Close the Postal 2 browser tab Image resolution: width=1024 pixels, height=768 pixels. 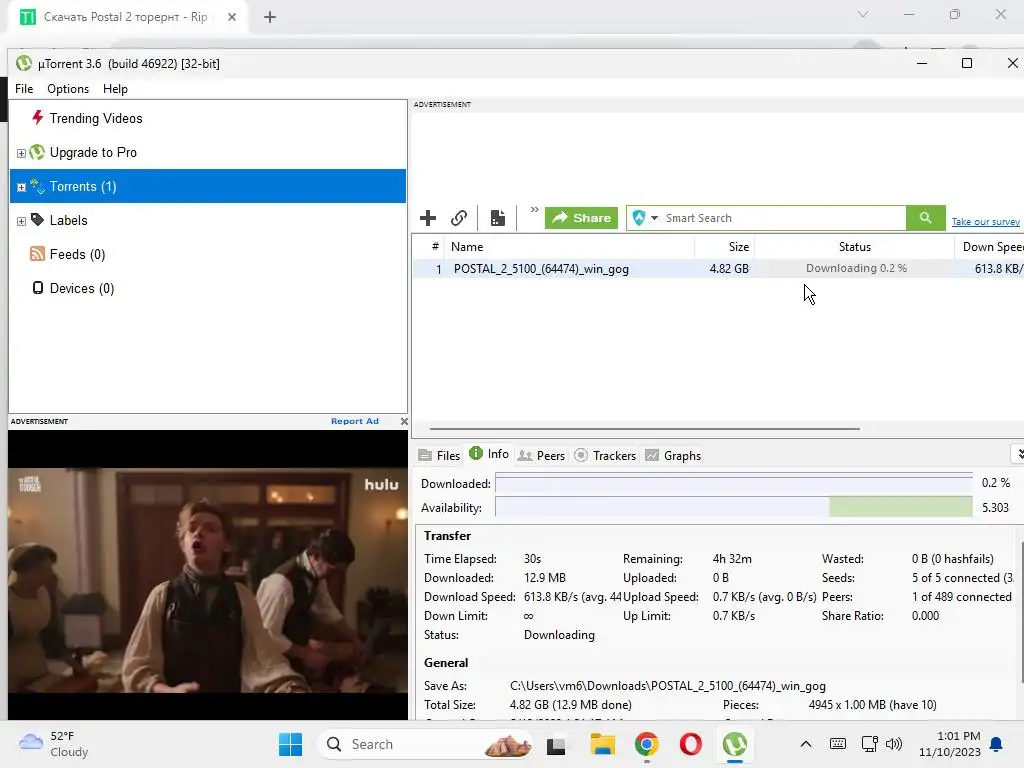click(x=232, y=17)
